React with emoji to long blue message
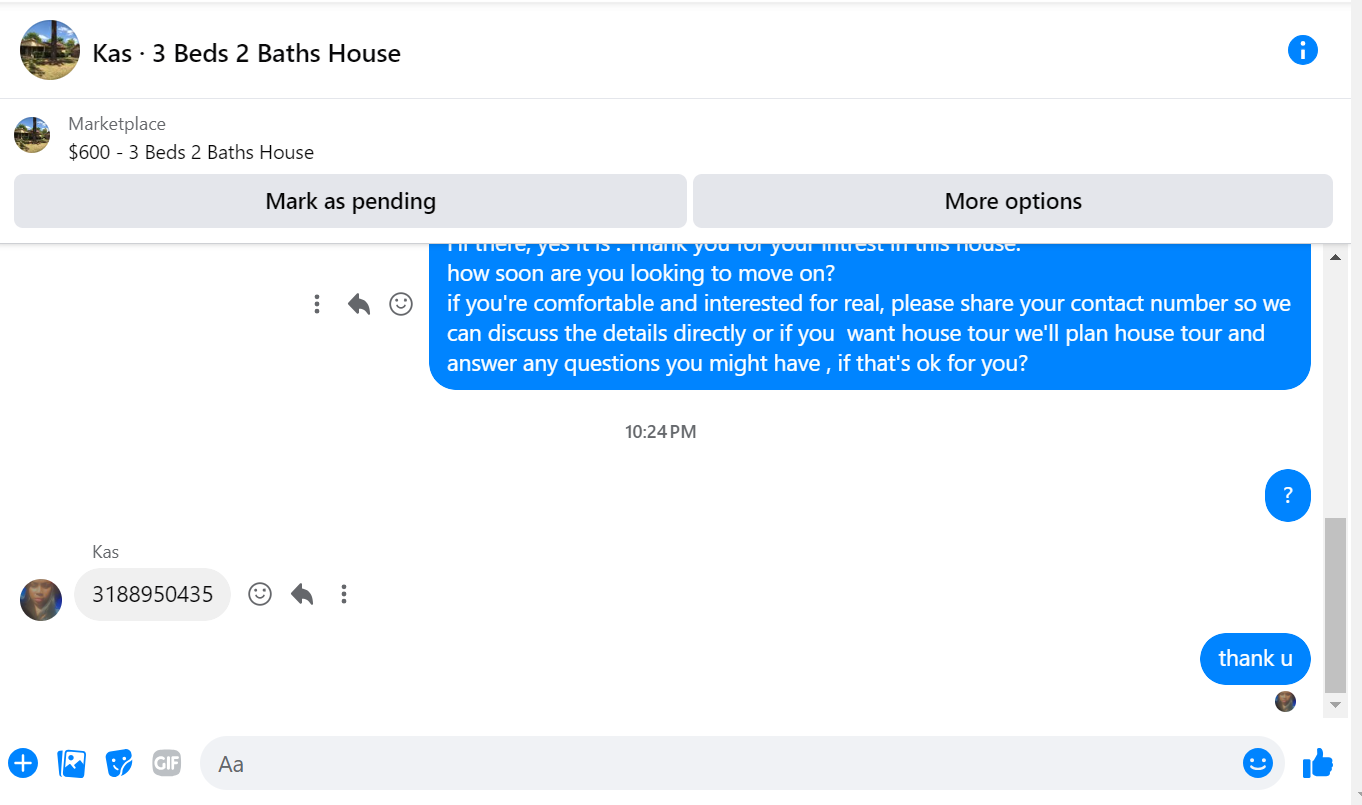1362x805 pixels. tap(401, 304)
